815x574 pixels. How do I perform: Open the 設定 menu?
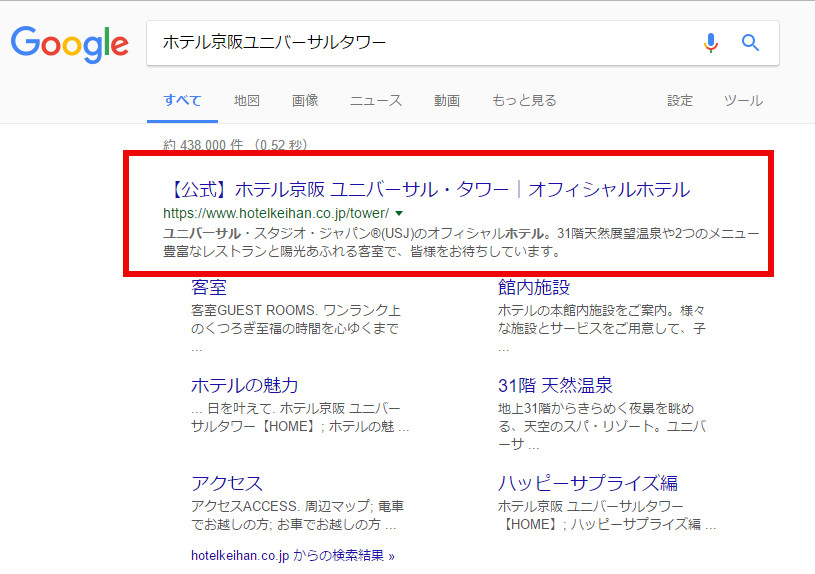680,100
